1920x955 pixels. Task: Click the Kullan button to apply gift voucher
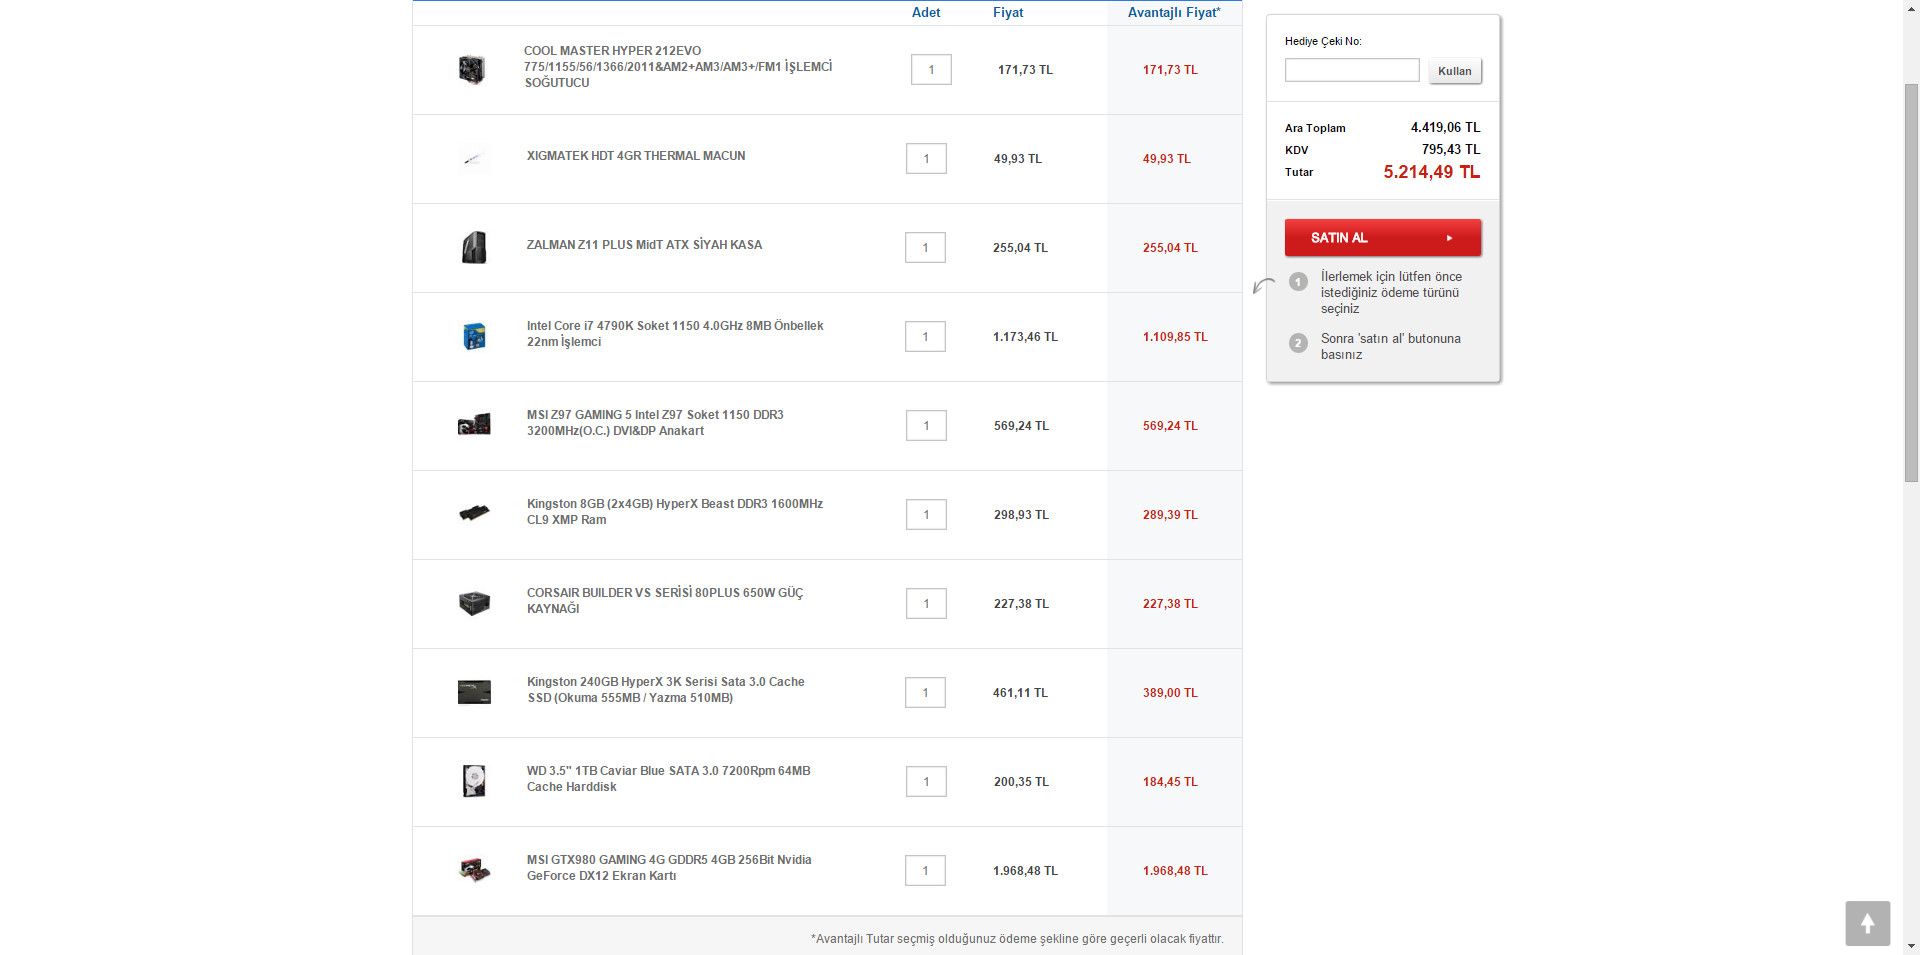pos(1455,71)
